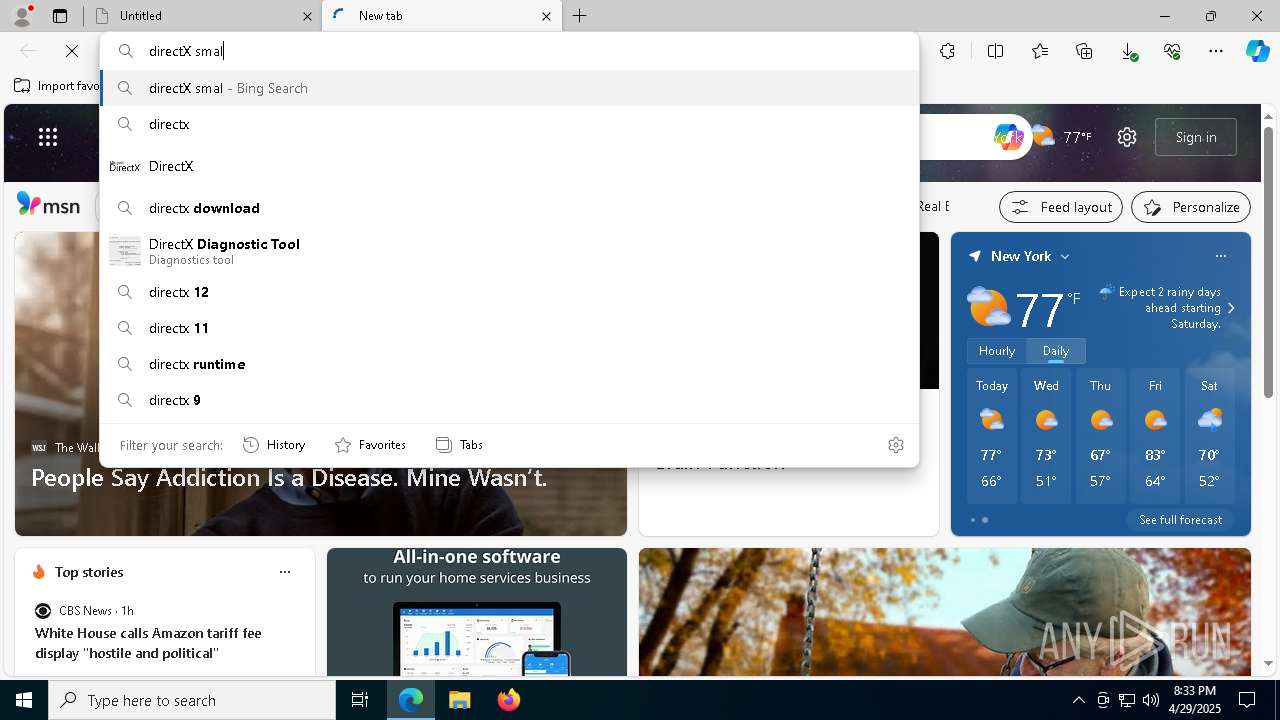Open File Explorer from taskbar

coord(459,700)
